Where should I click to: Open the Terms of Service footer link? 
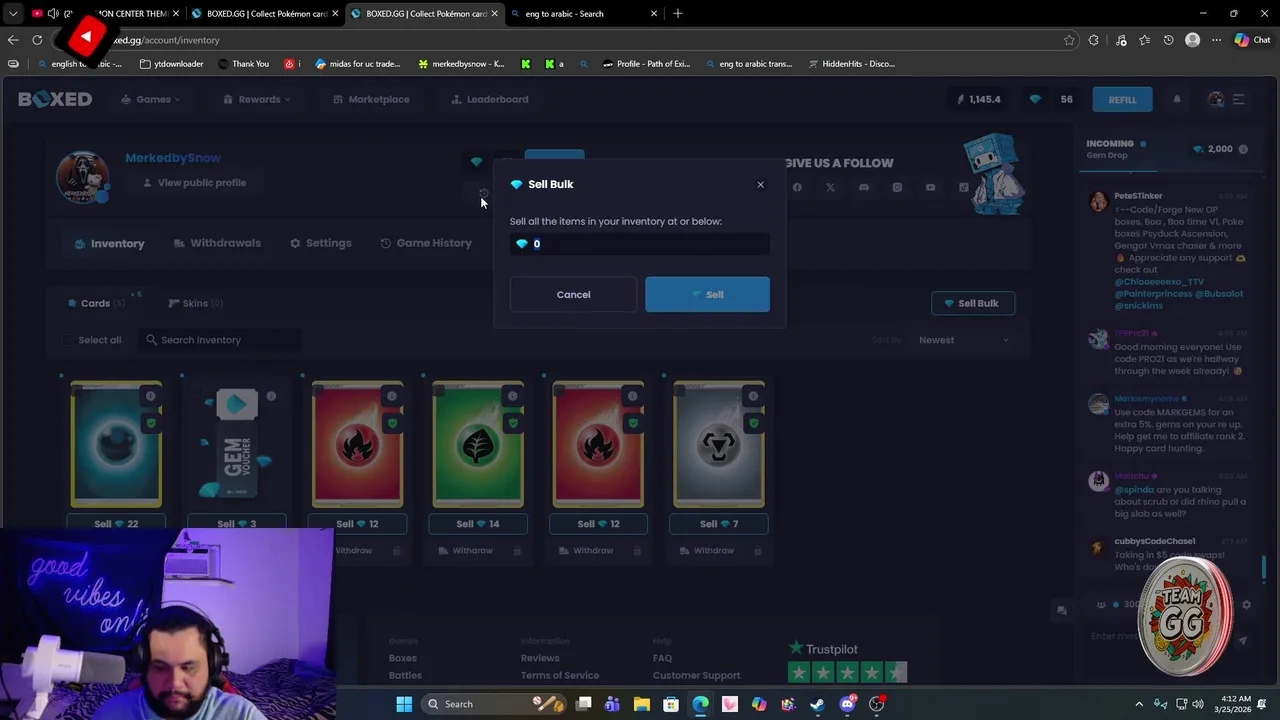click(x=559, y=675)
